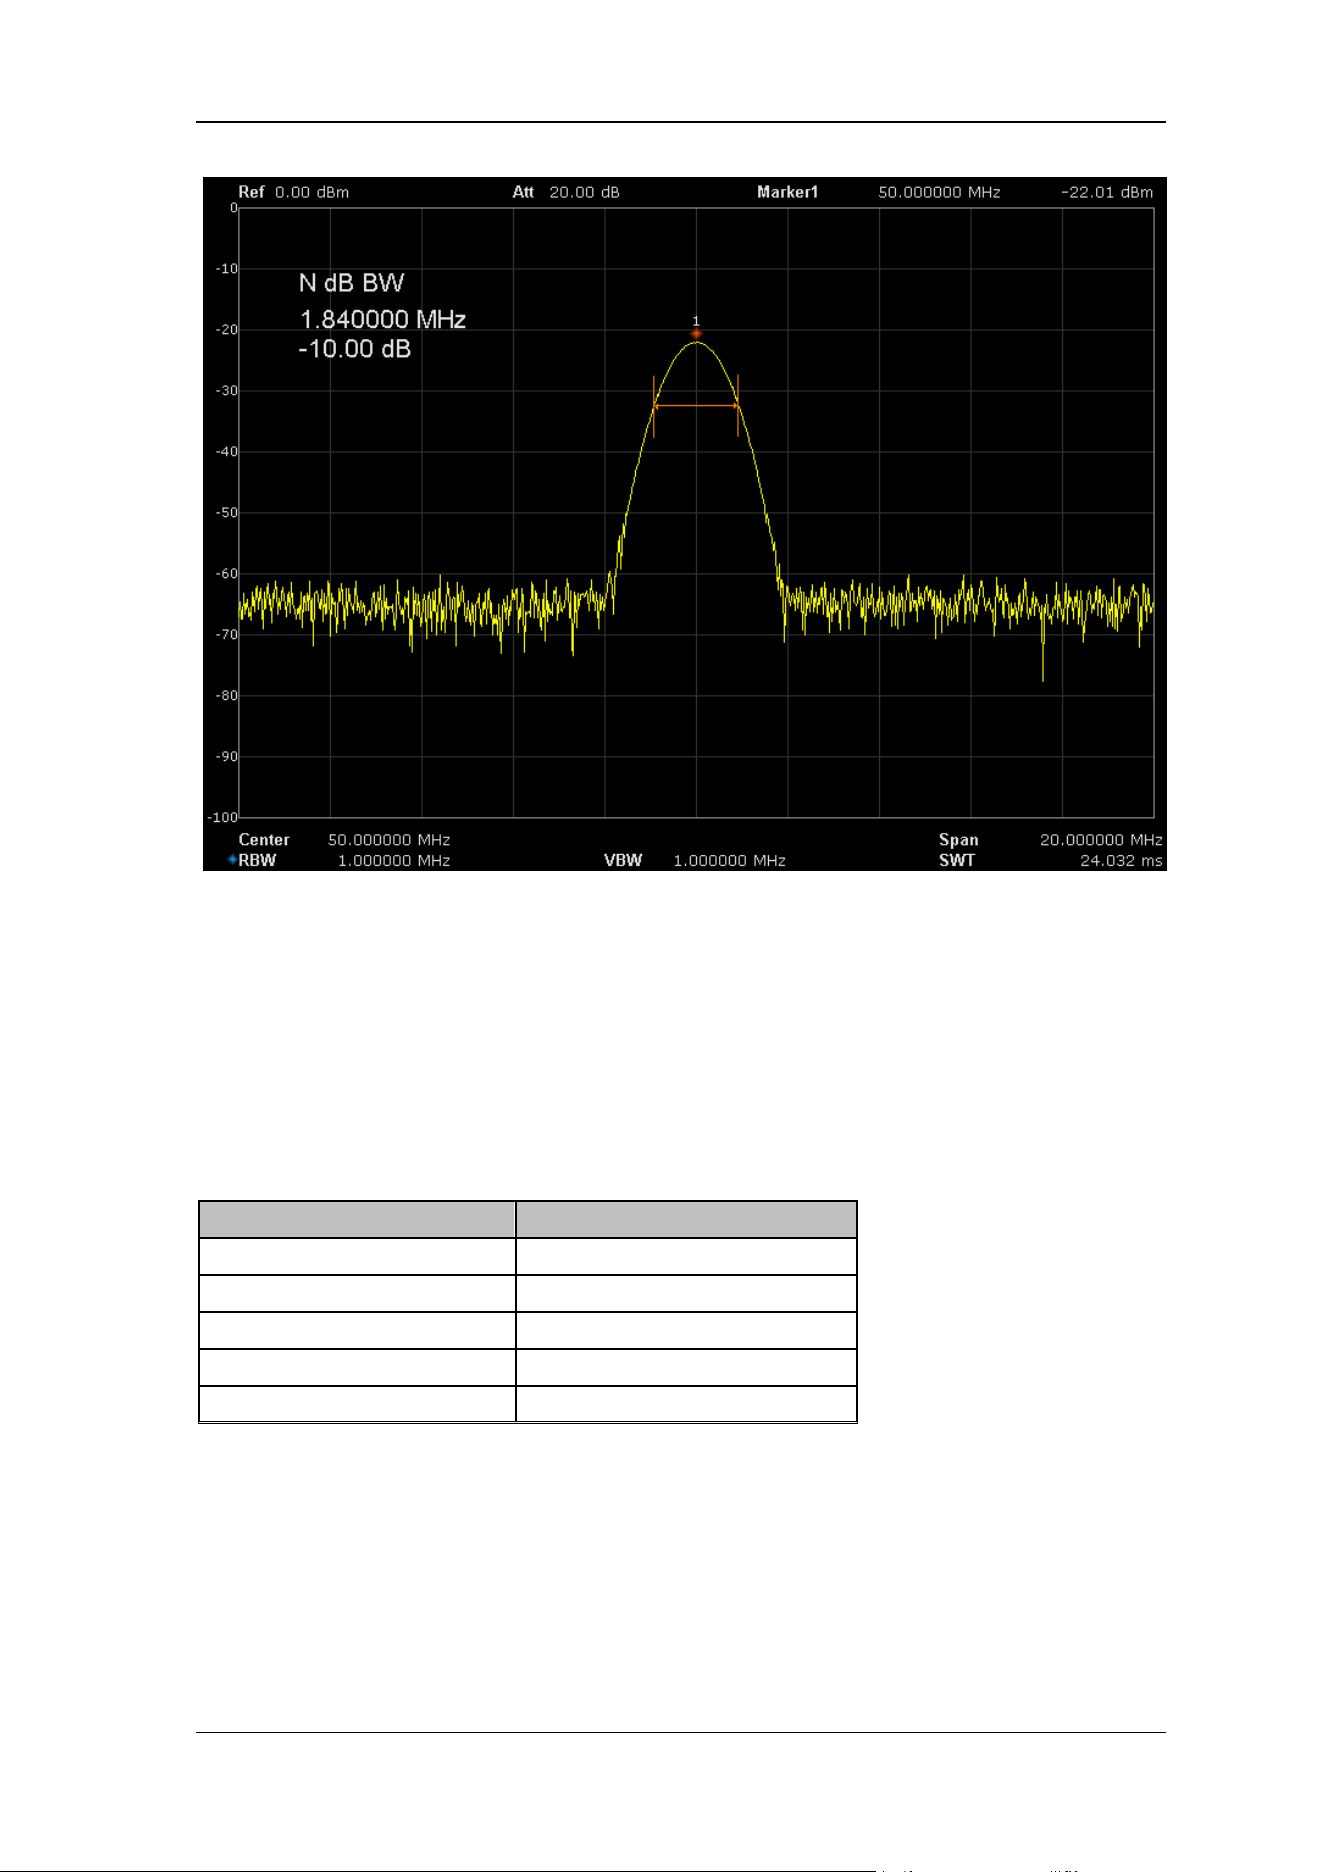Select the SWT label
This screenshot has height=1872, width=1324.
point(956,860)
